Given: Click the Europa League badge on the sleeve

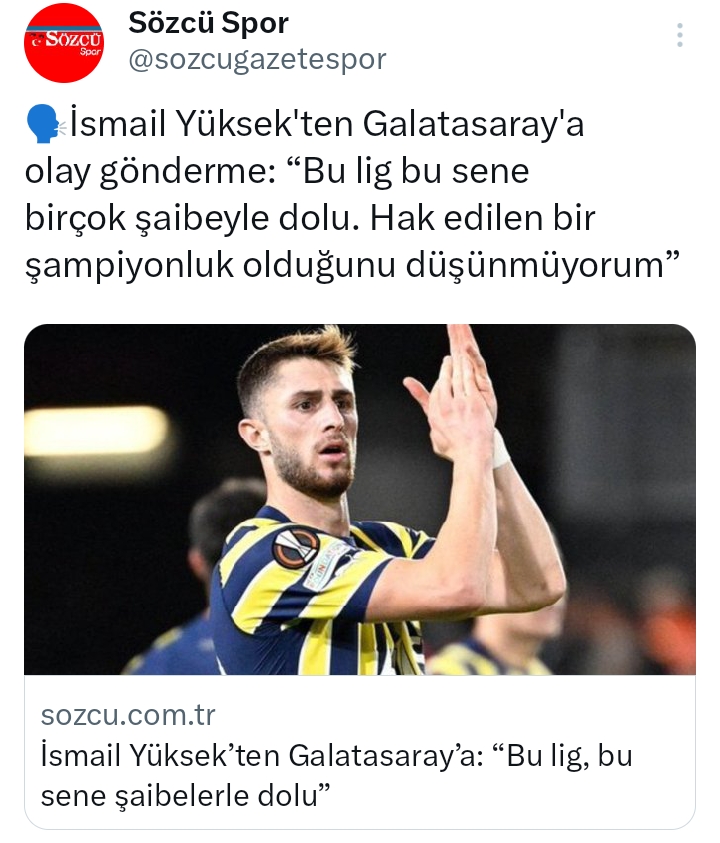Looking at the screenshot, I should click(x=295, y=548).
